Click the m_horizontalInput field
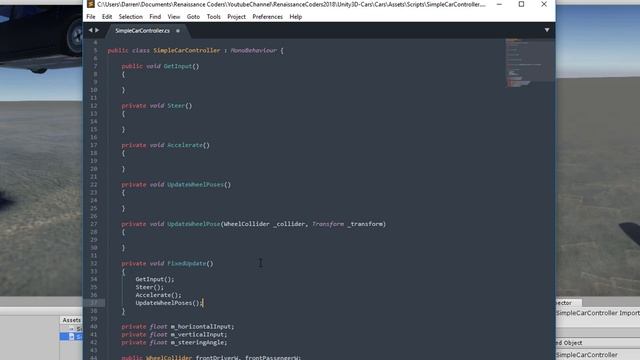This screenshot has height=360, width=640. (202, 327)
